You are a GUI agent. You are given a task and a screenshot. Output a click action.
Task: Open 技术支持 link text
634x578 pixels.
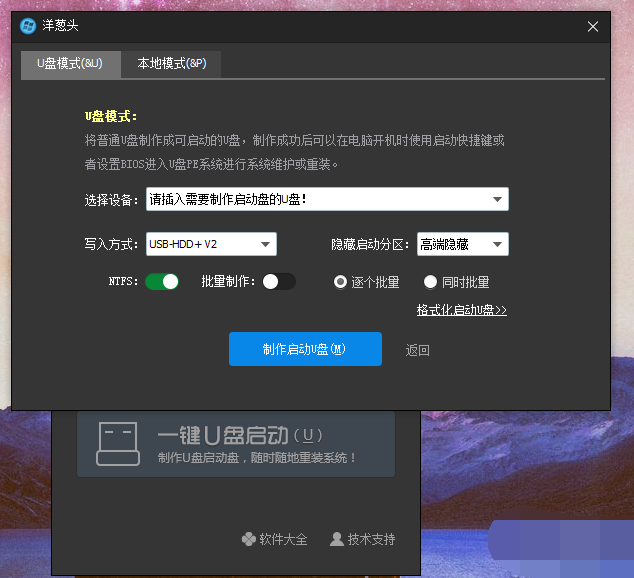[372, 539]
